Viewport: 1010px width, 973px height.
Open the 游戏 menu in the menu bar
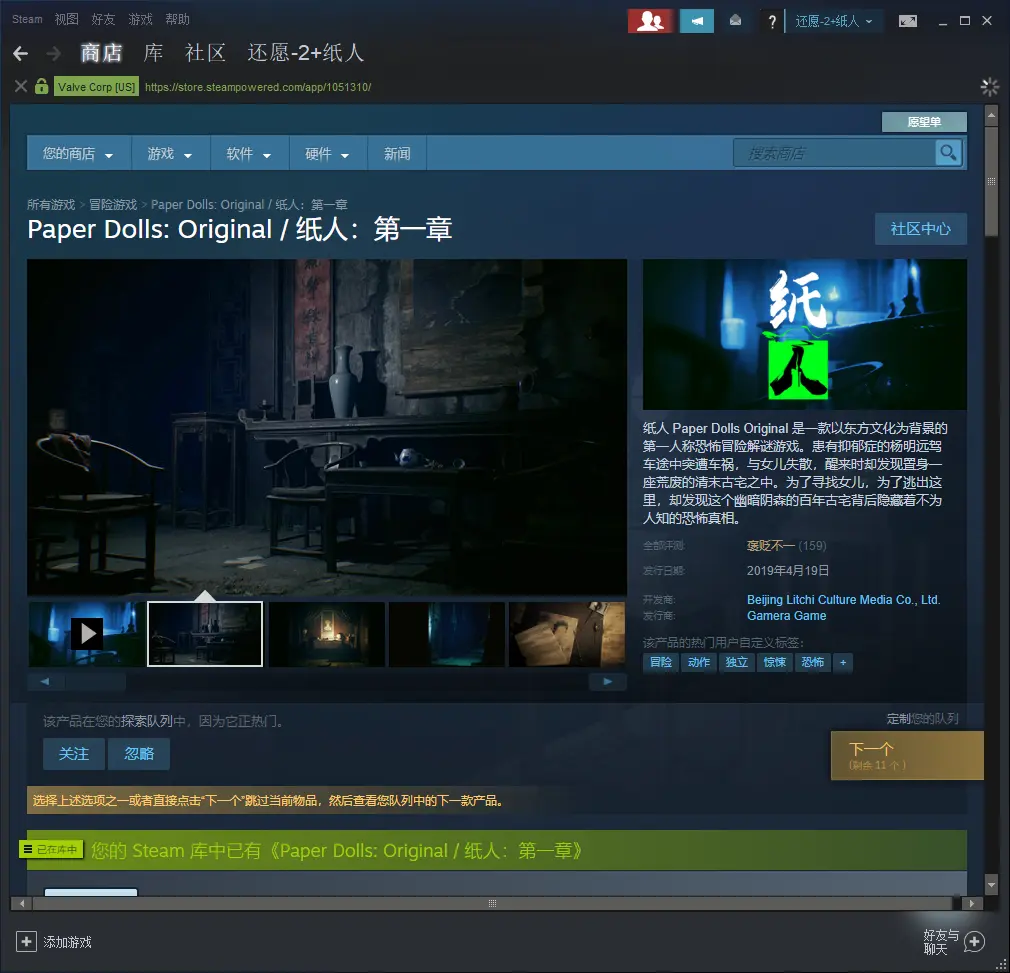tap(140, 19)
